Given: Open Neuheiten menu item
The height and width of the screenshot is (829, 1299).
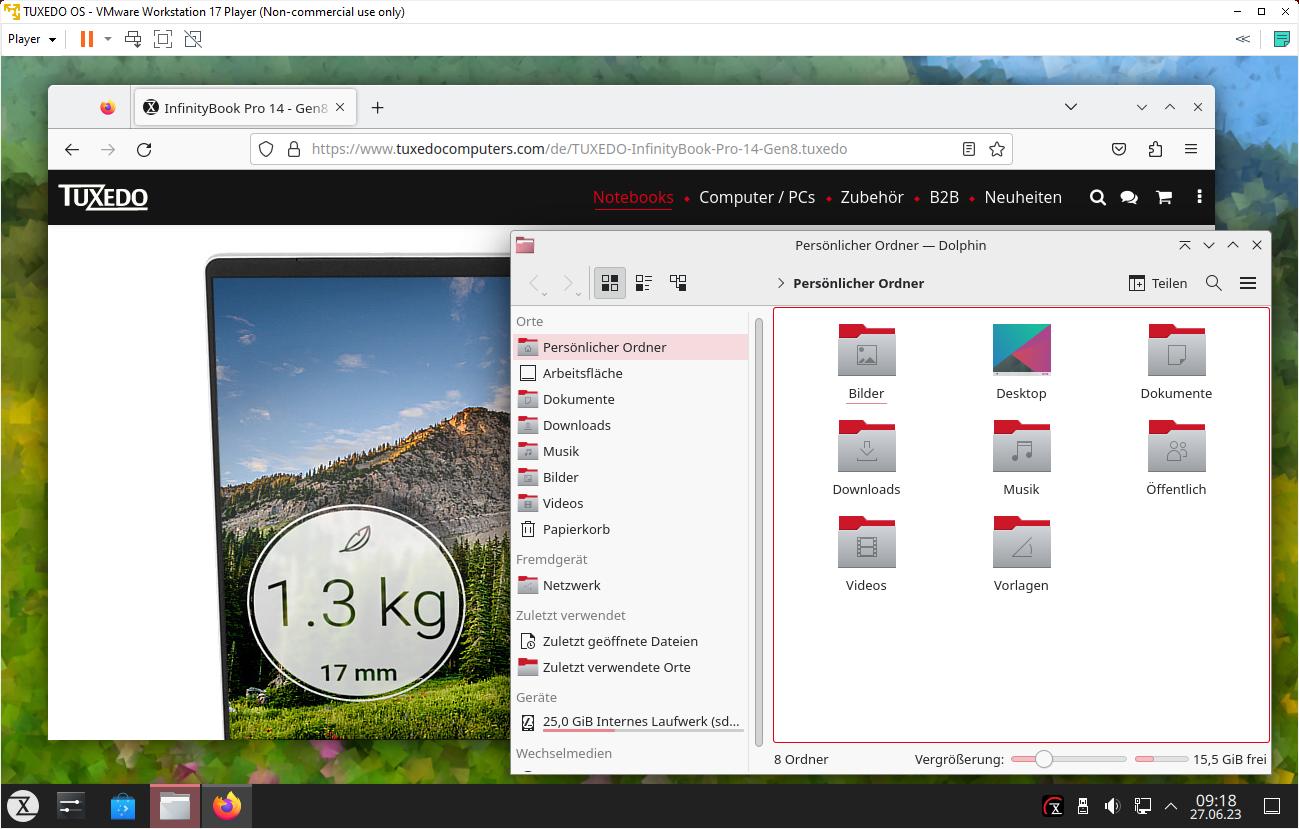Looking at the screenshot, I should tap(1023, 197).
